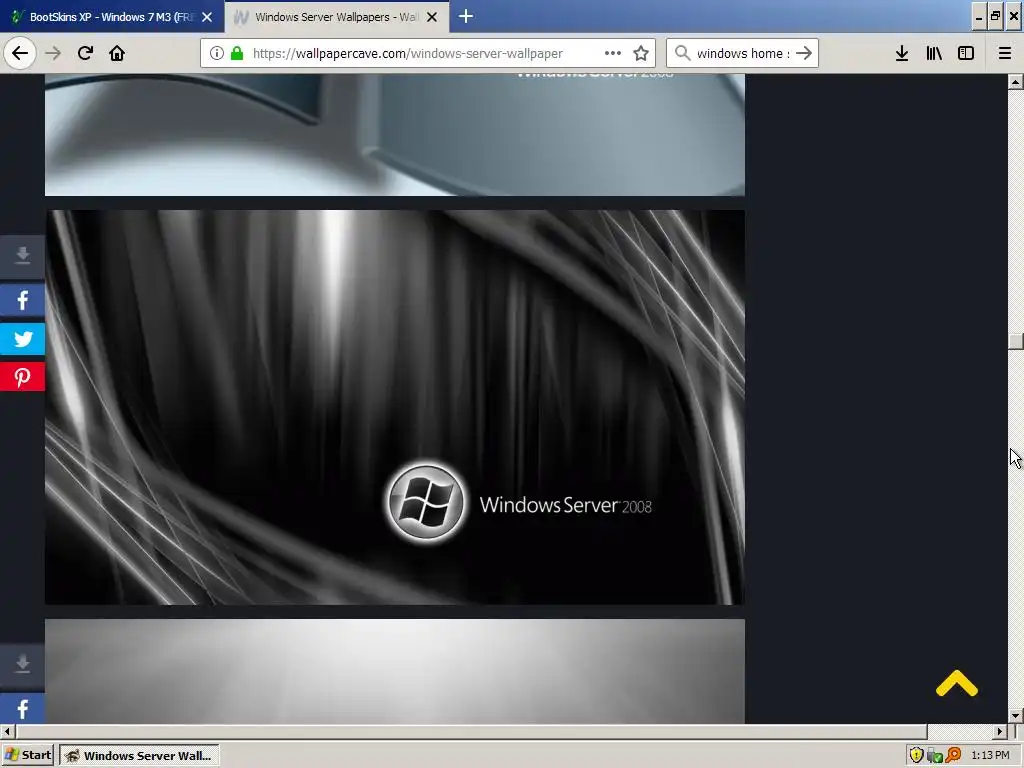Open page actions three-dot menu
Image resolution: width=1024 pixels, height=768 pixels.
pos(613,53)
